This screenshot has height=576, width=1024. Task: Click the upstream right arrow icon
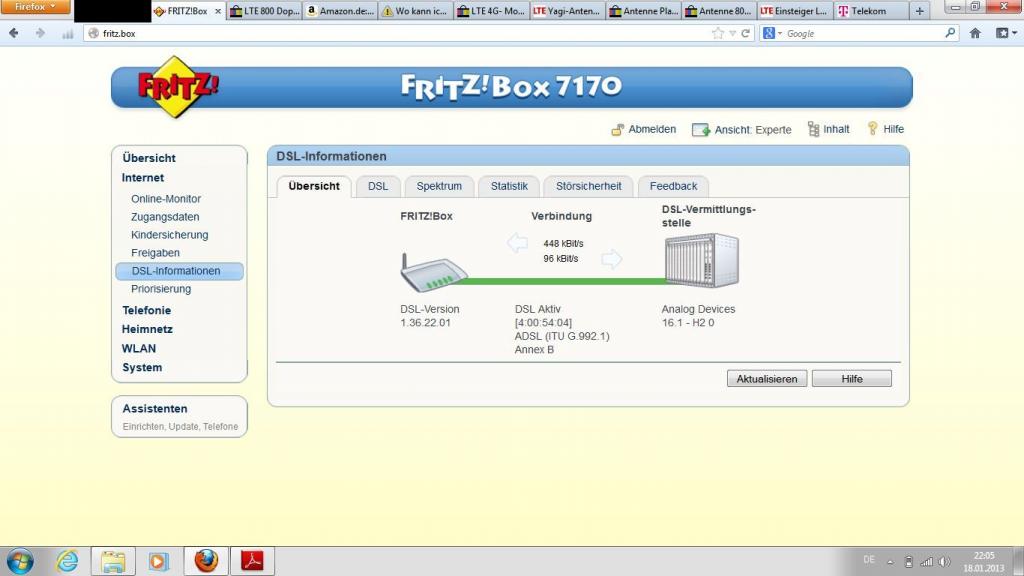click(x=611, y=259)
